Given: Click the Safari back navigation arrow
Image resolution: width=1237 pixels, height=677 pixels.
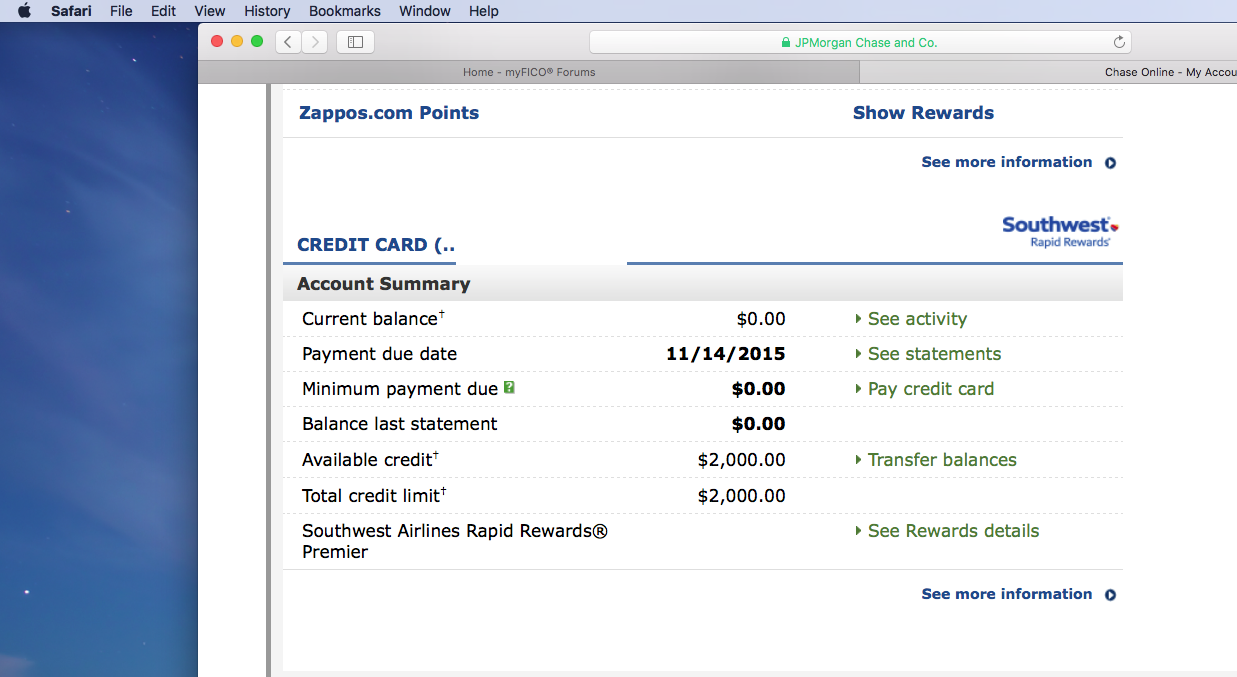Looking at the screenshot, I should coord(288,42).
